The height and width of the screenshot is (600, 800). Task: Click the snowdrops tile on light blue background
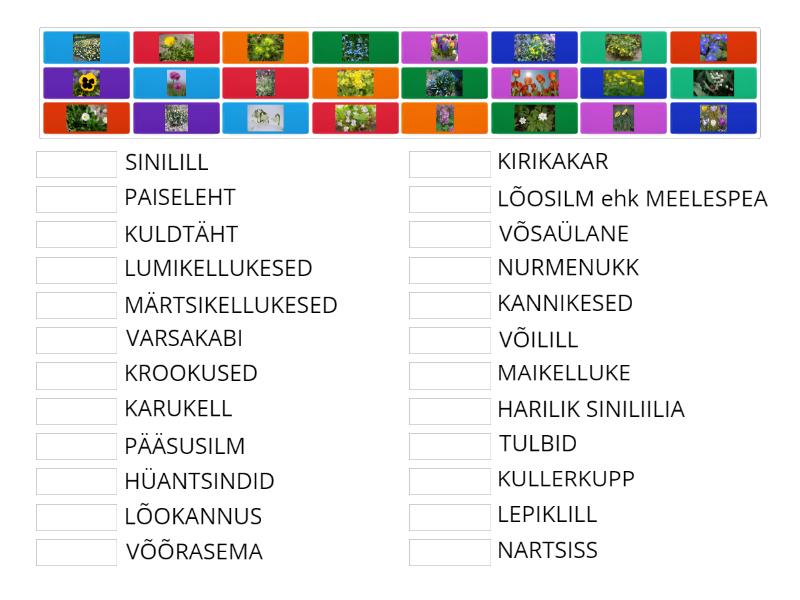tap(265, 119)
